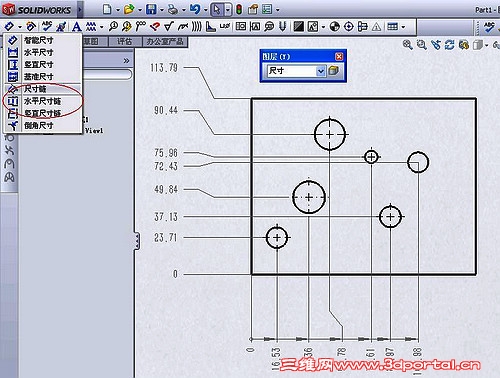Click the 75.96 dimension text

pyautogui.click(x=166, y=153)
